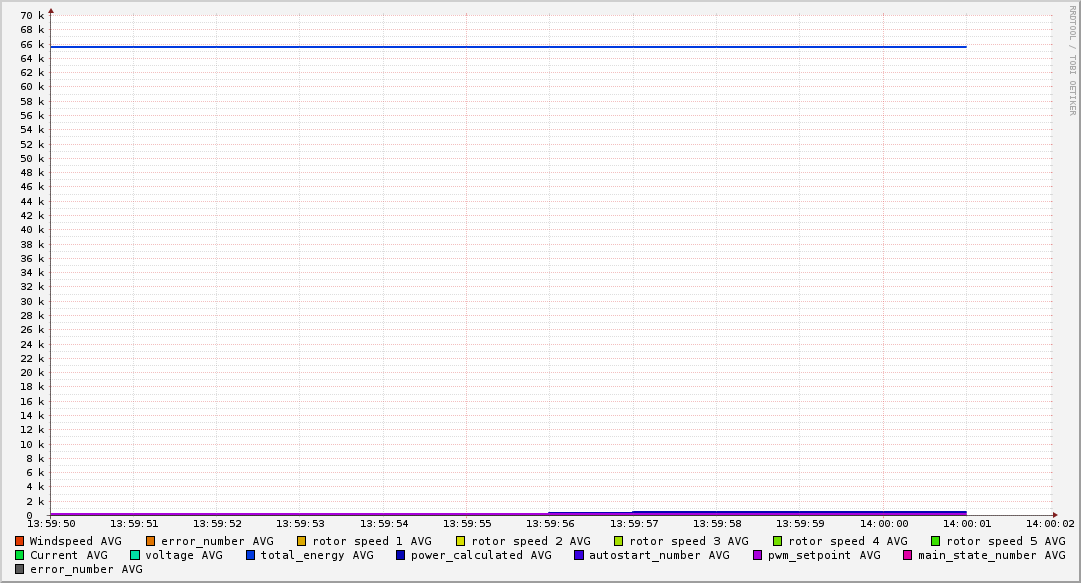
Task: Click the rotor speed 4 AVG label
Action: (x=847, y=541)
